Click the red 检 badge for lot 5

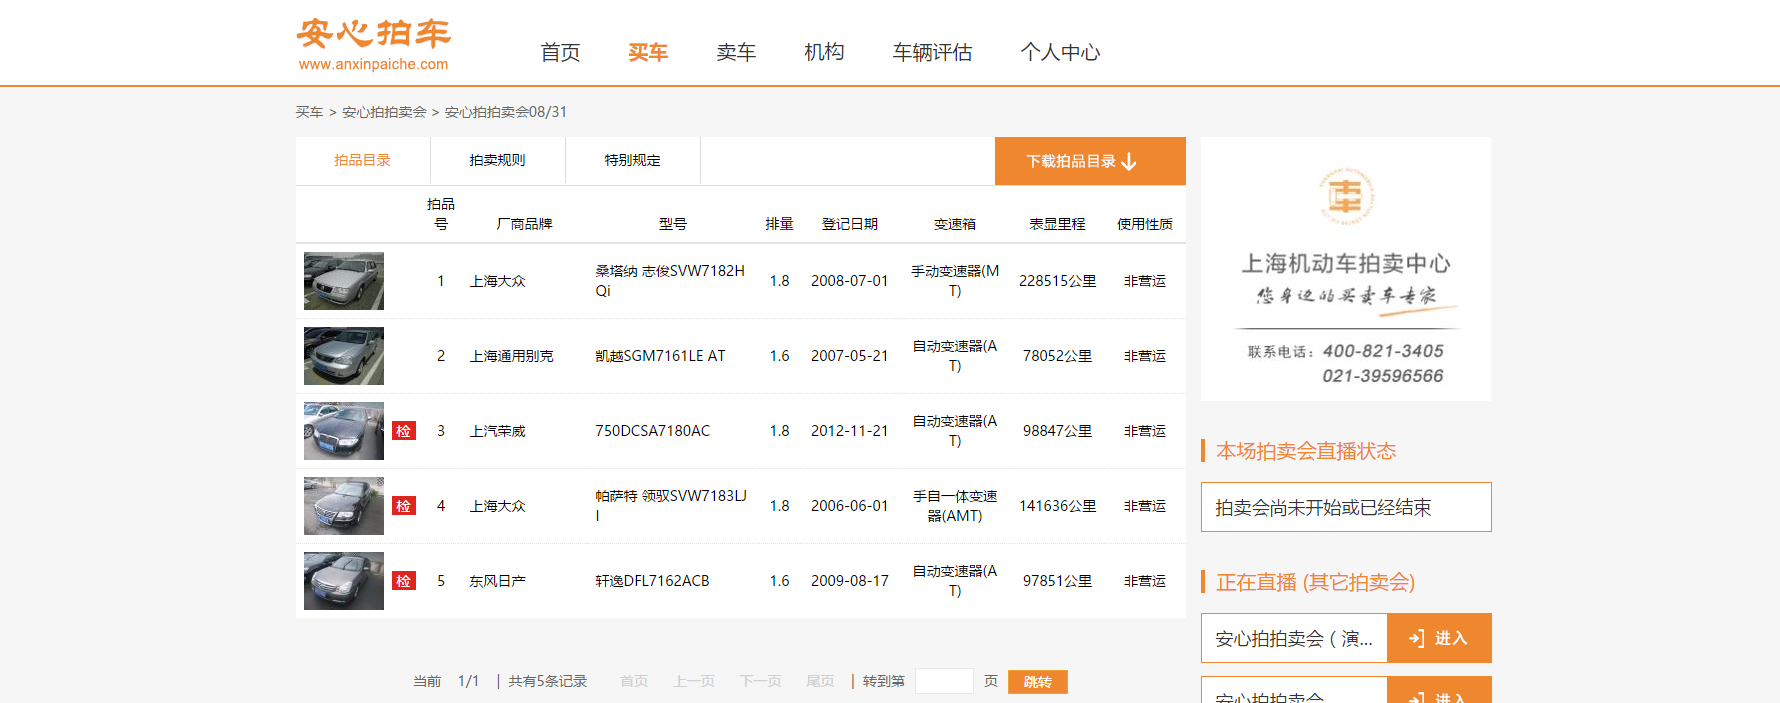[x=404, y=581]
